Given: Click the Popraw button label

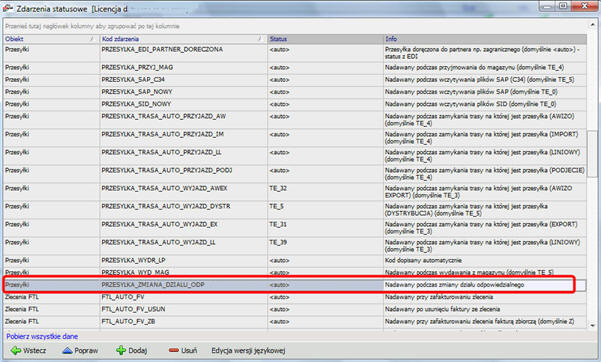Looking at the screenshot, I should pos(86,350).
